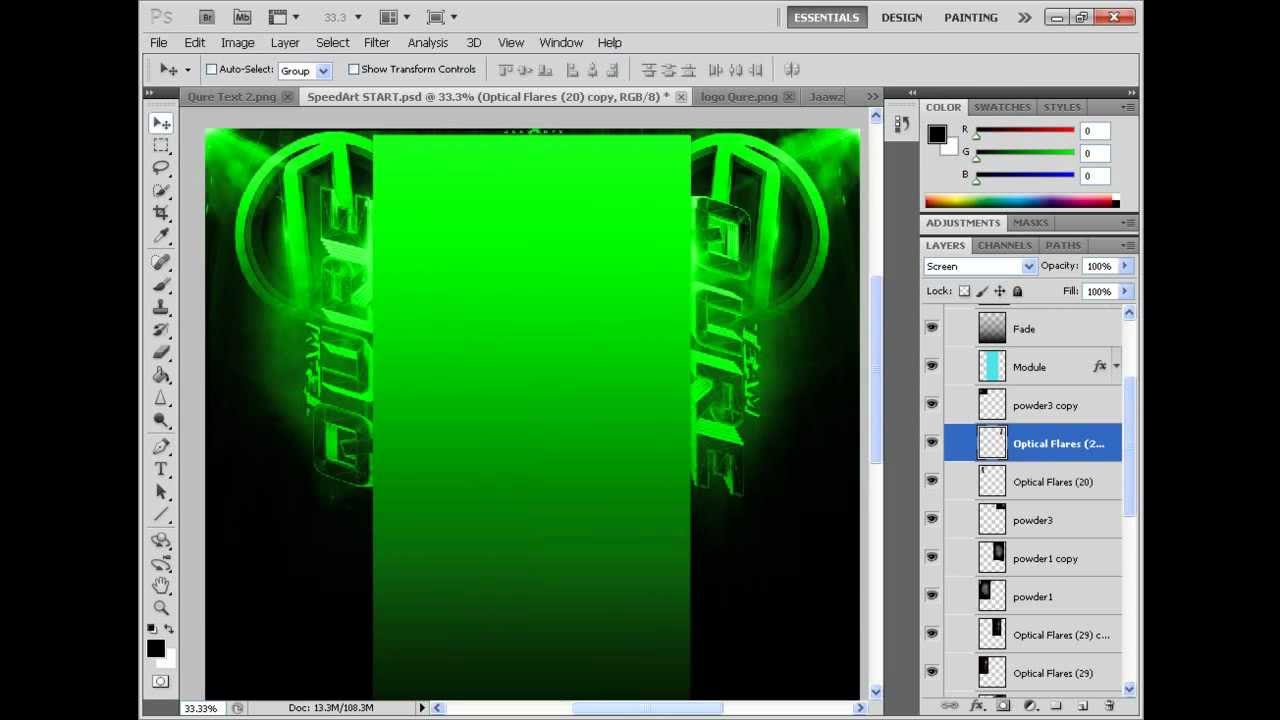Select the Rectangular Marquee tool

pyautogui.click(x=161, y=146)
